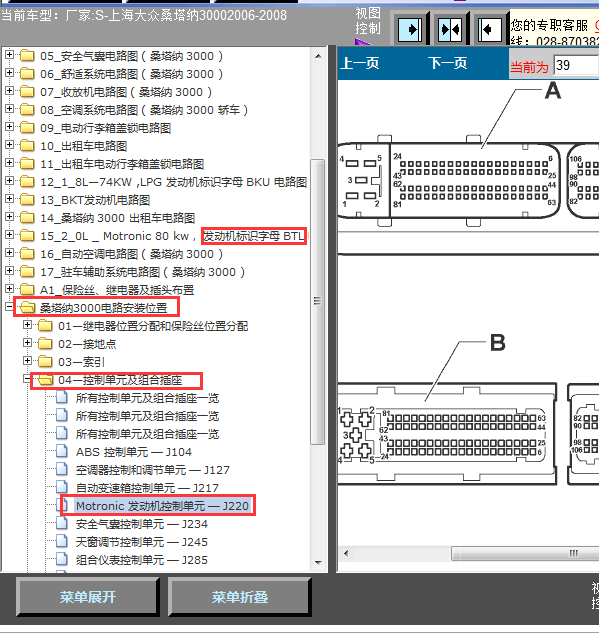Click the converging-arrows view control icon
Image resolution: width=599 pixels, height=633 pixels.
pos(450,29)
